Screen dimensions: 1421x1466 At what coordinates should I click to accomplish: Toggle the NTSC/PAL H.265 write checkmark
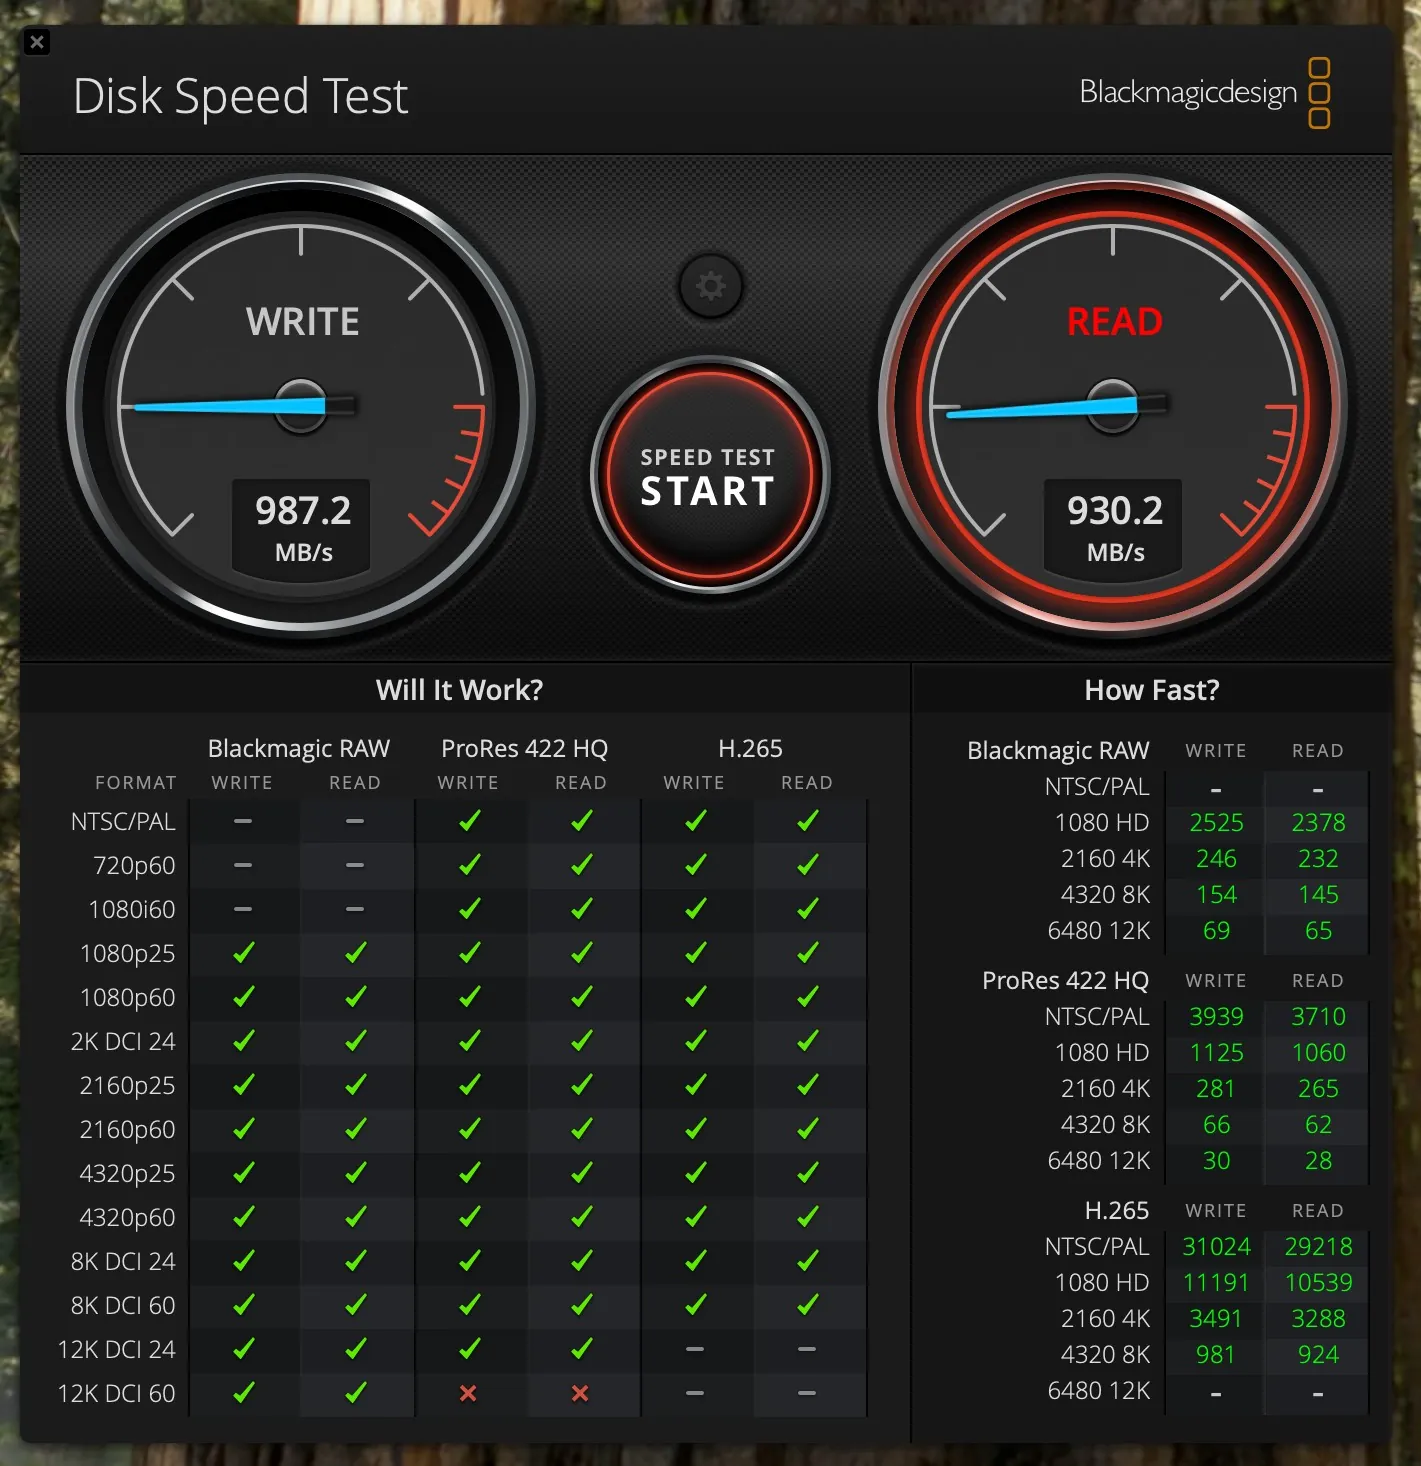click(693, 821)
